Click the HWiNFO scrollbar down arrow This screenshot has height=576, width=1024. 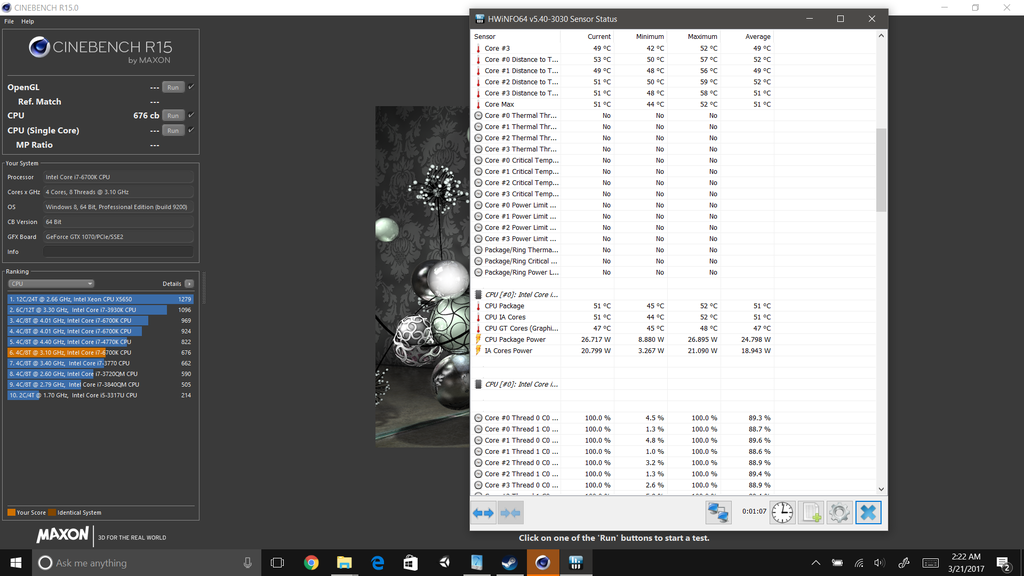point(881,488)
